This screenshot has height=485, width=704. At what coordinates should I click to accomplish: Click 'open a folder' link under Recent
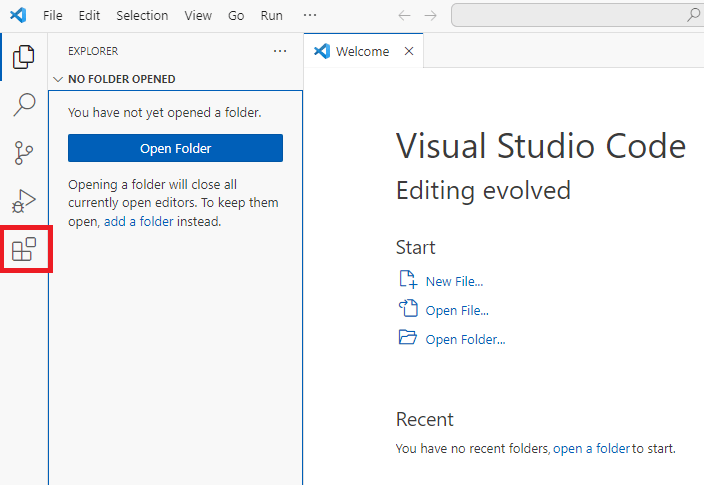pos(591,448)
